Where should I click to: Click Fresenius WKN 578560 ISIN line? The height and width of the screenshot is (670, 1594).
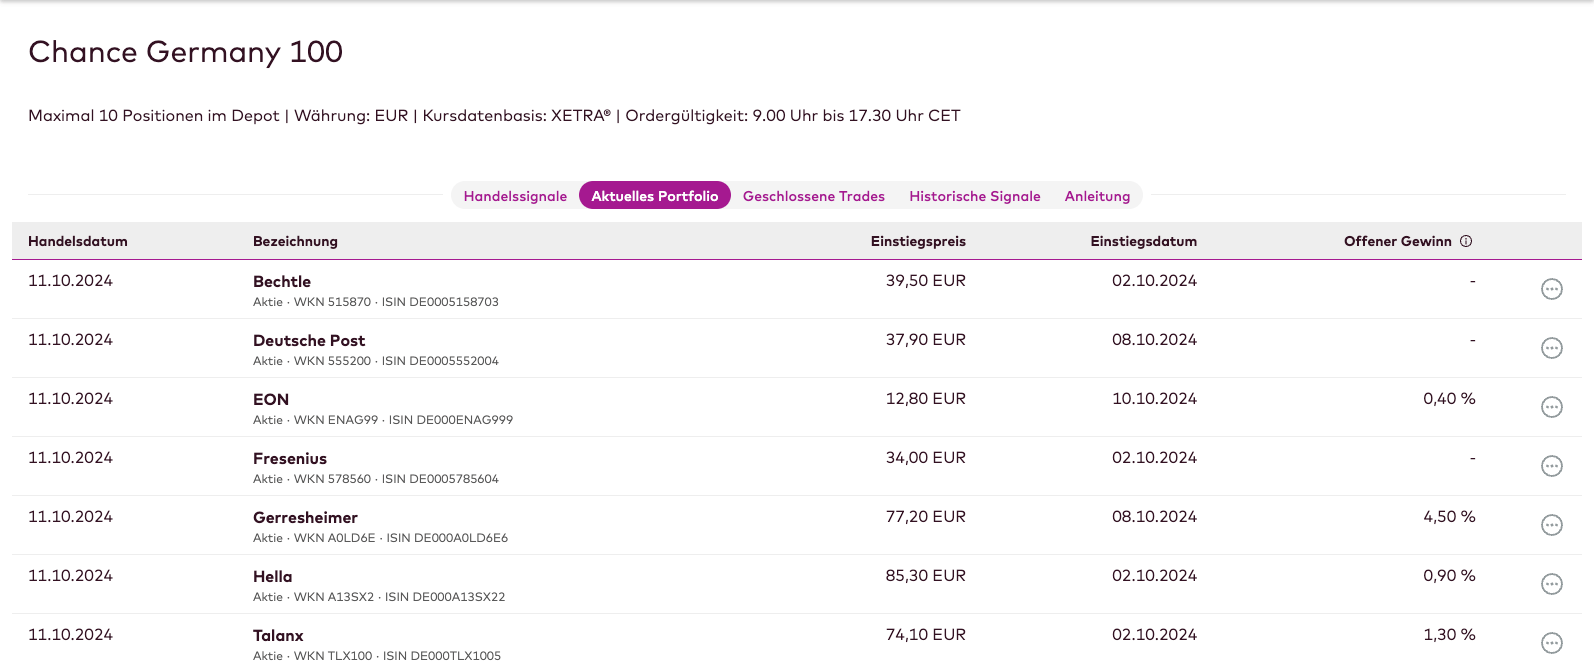tap(376, 479)
